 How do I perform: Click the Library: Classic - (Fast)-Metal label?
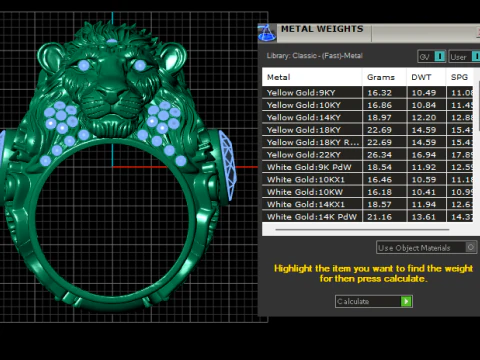coord(314,56)
